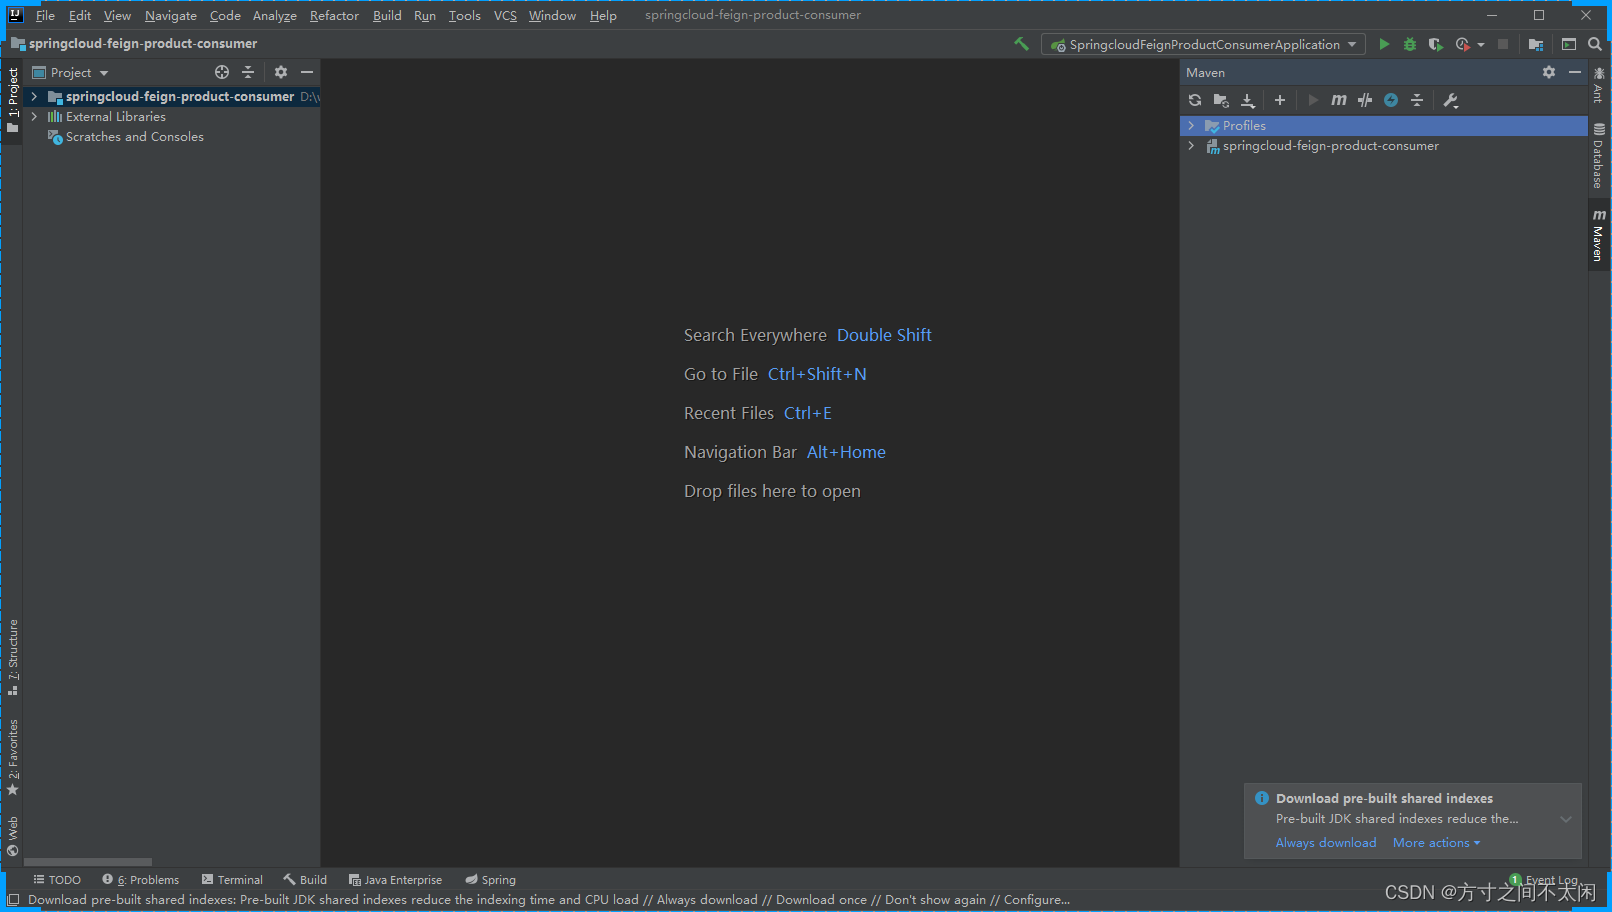Viewport: 1612px width, 912px height.
Task: Open Event Log from status bar
Action: coord(1544,880)
